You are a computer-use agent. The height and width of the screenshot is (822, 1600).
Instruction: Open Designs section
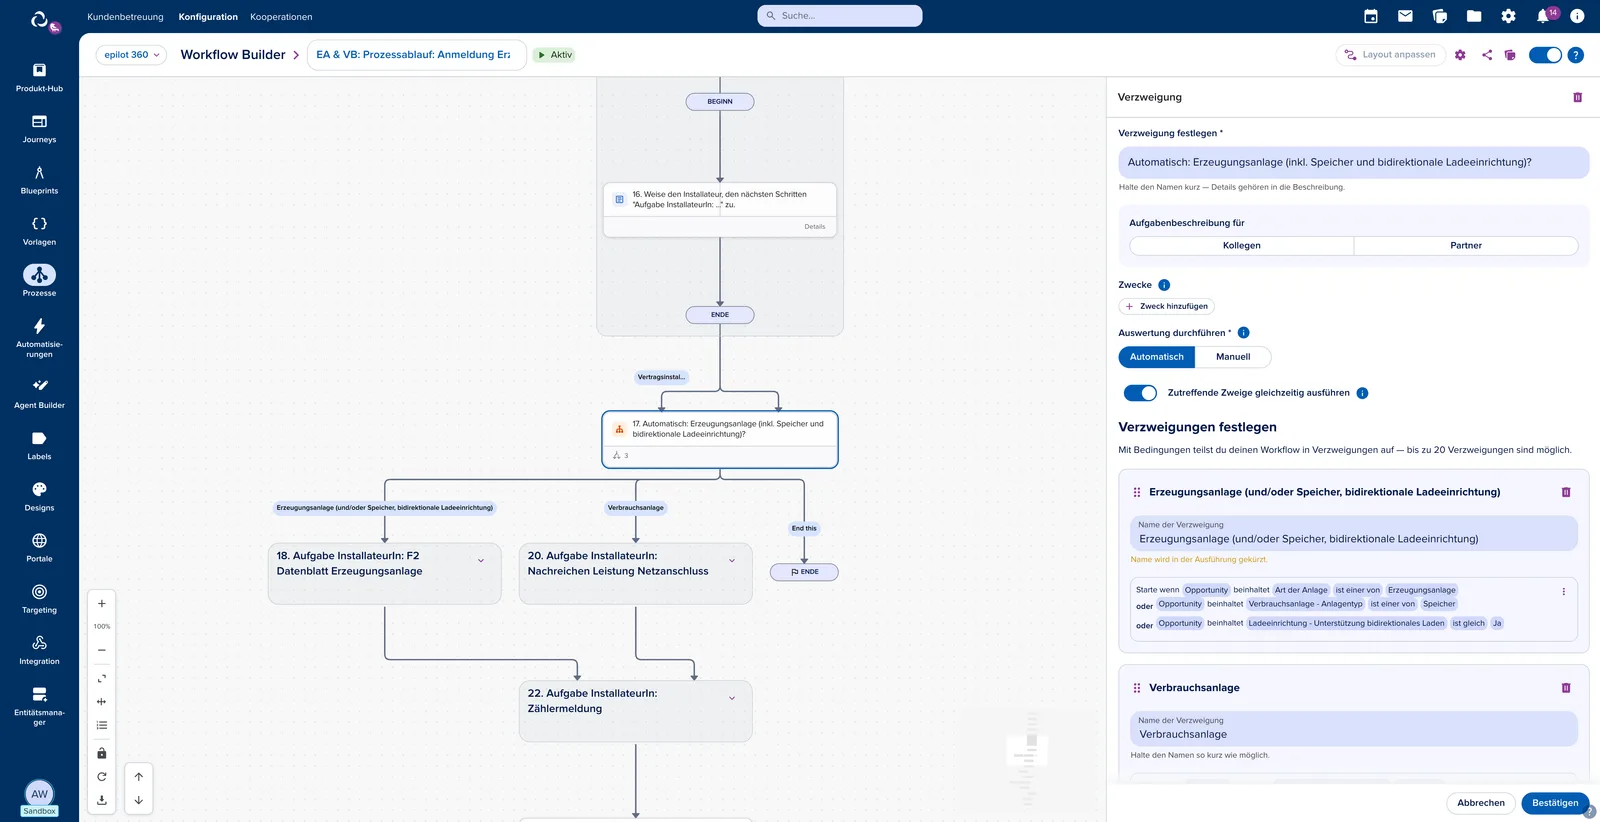[39, 497]
